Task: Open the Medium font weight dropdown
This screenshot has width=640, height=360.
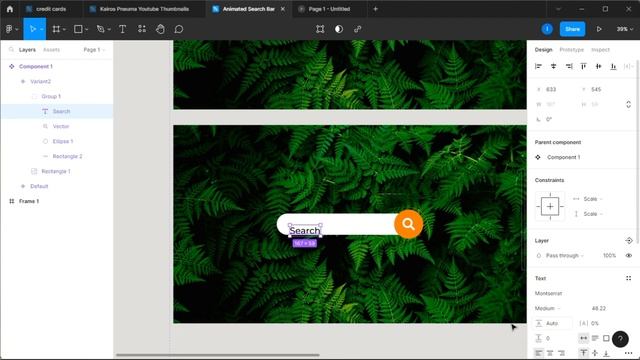Action: pyautogui.click(x=548, y=309)
